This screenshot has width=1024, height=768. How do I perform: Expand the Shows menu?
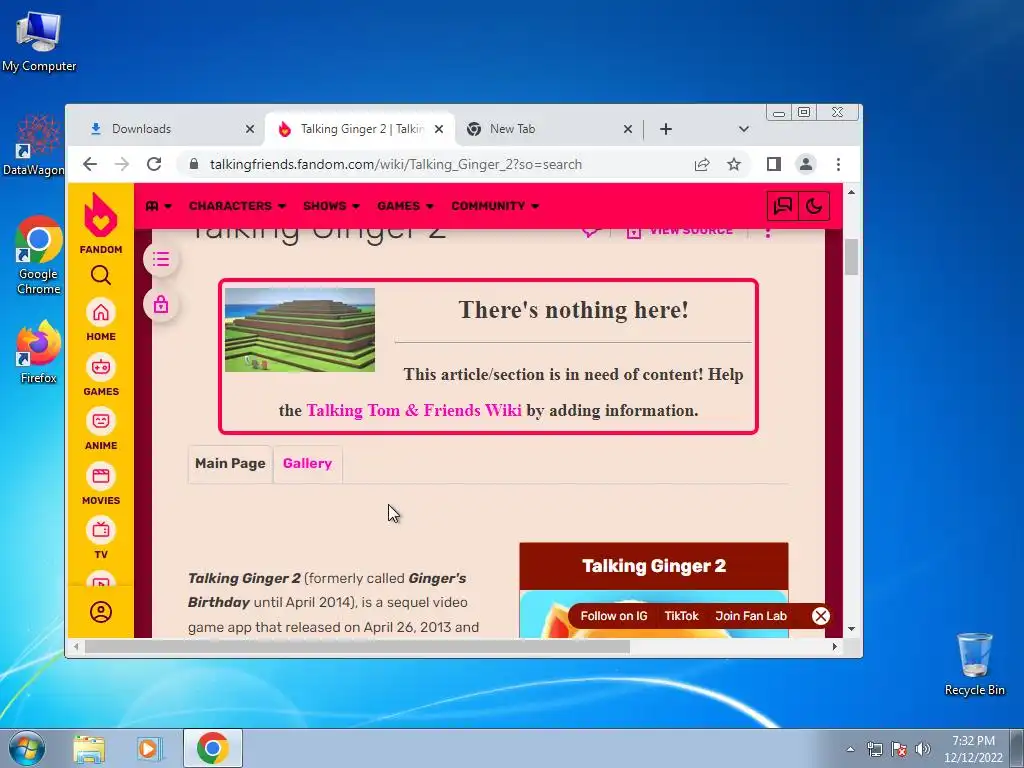coord(331,206)
